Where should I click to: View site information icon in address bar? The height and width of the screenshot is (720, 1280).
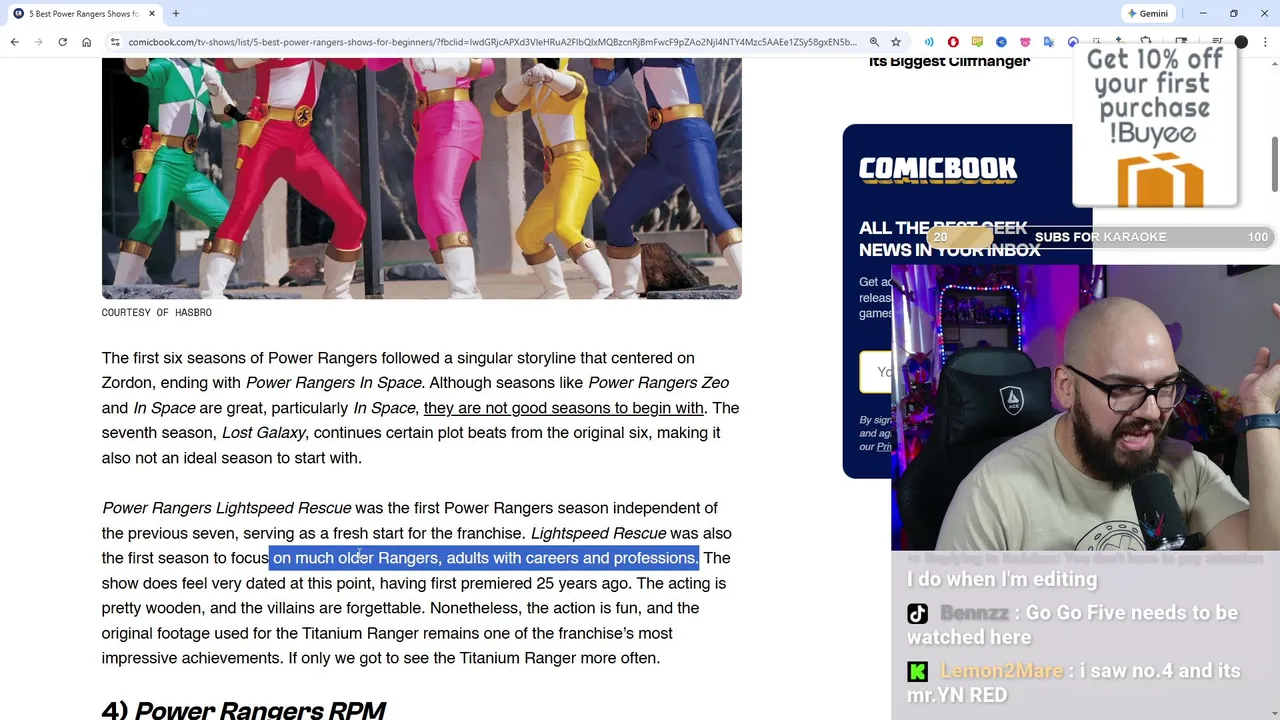[x=115, y=42]
